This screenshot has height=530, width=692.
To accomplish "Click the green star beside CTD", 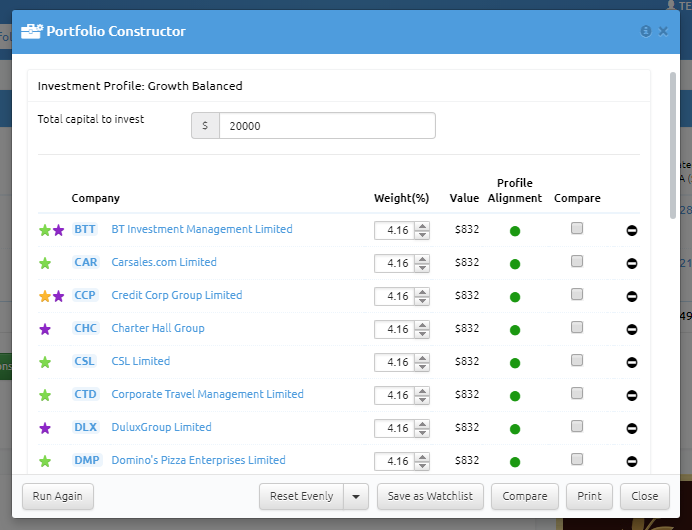I will pos(45,395).
